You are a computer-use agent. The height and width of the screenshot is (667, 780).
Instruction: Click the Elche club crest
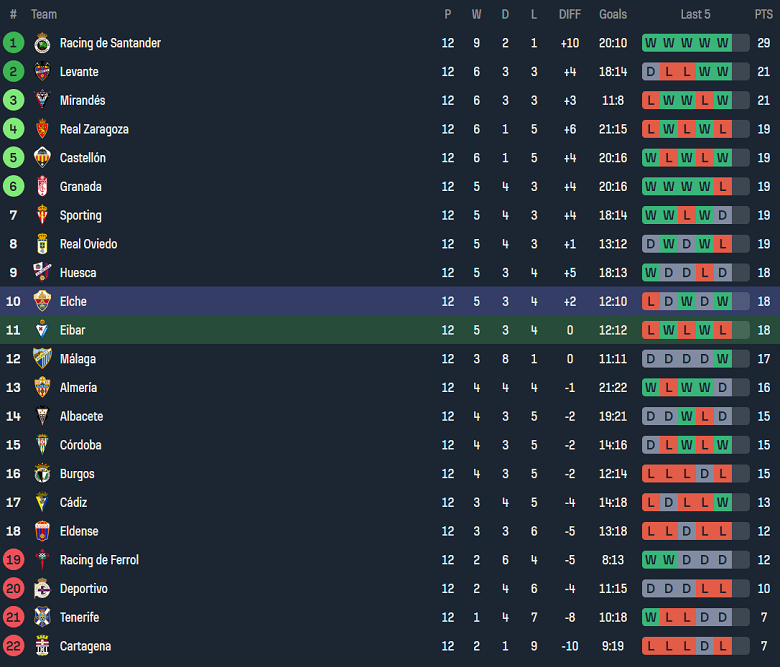(x=42, y=302)
